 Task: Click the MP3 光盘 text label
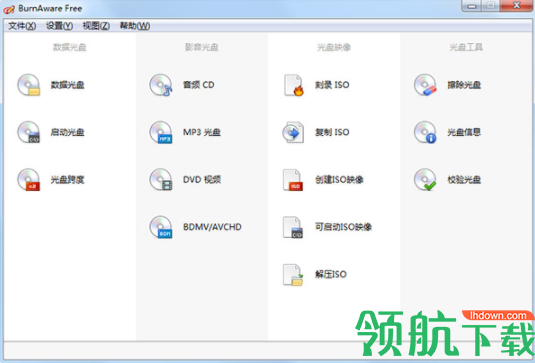(202, 132)
